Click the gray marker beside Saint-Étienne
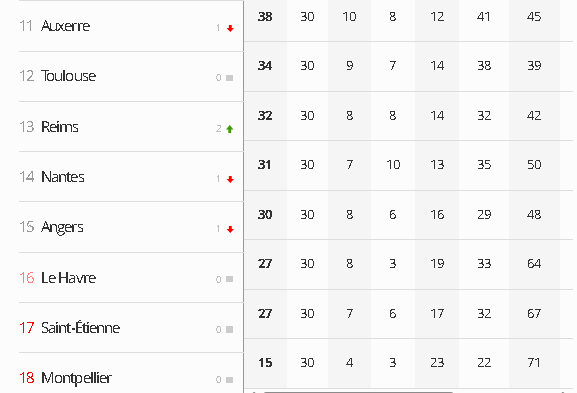 tap(230, 329)
